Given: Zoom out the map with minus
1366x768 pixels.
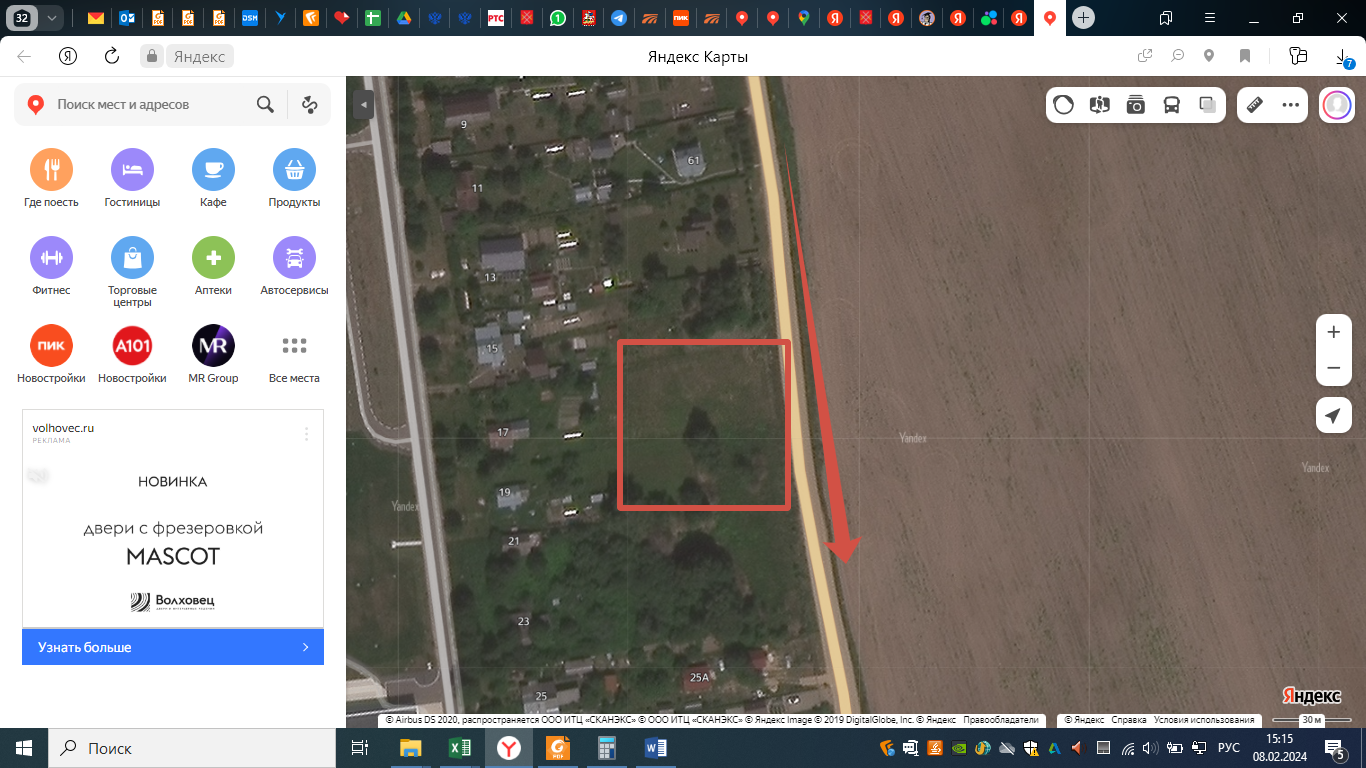Looking at the screenshot, I should 1333,368.
